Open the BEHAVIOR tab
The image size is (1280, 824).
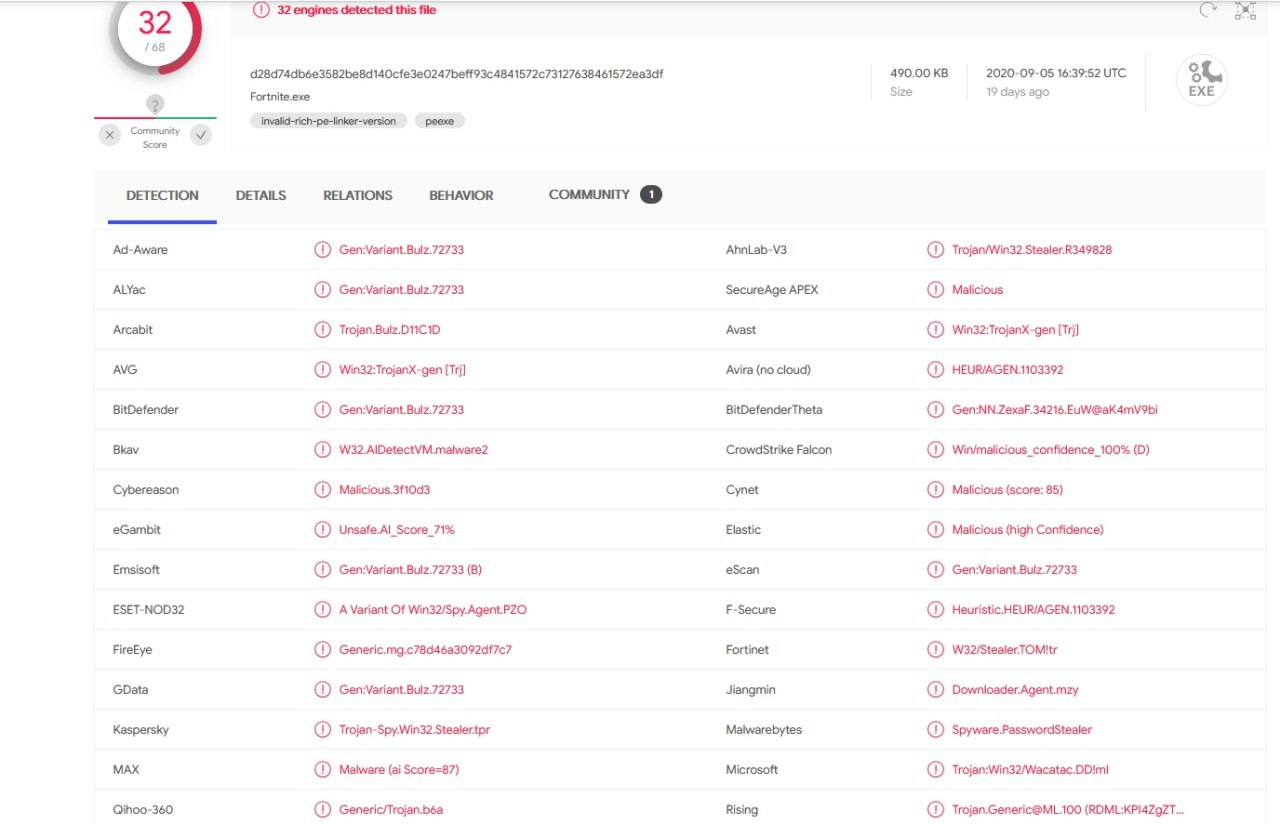click(461, 196)
